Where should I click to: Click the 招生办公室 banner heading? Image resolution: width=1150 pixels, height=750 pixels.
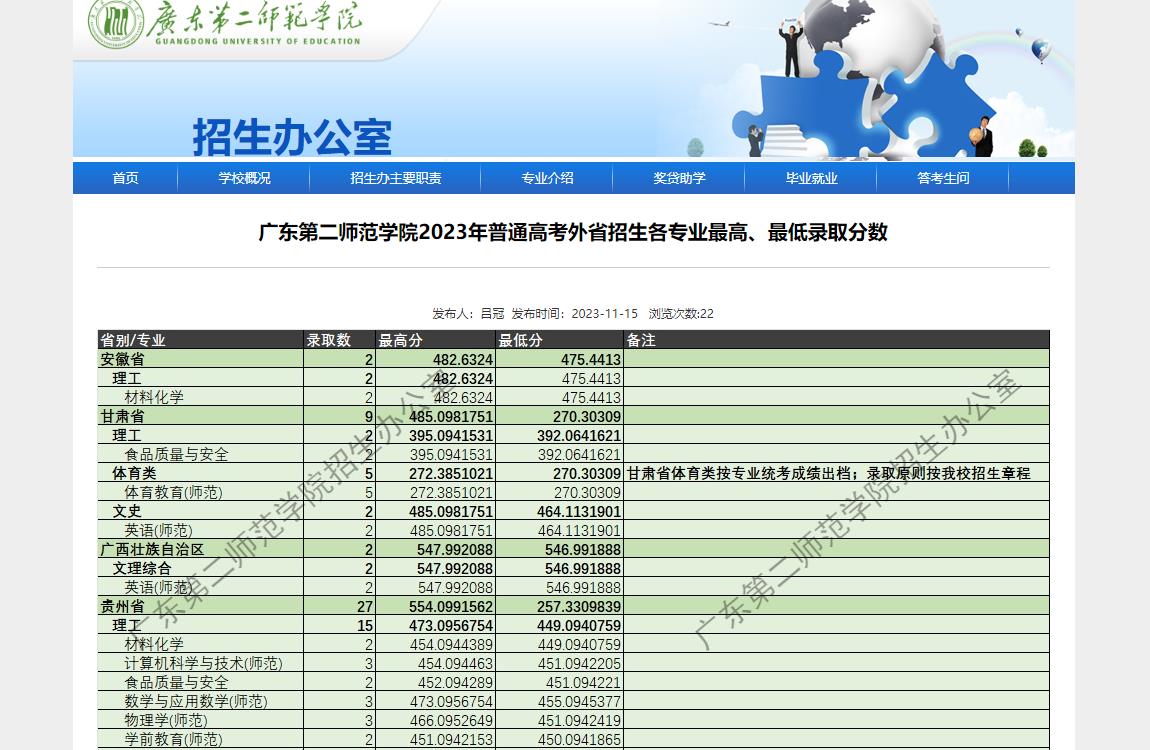coord(292,137)
